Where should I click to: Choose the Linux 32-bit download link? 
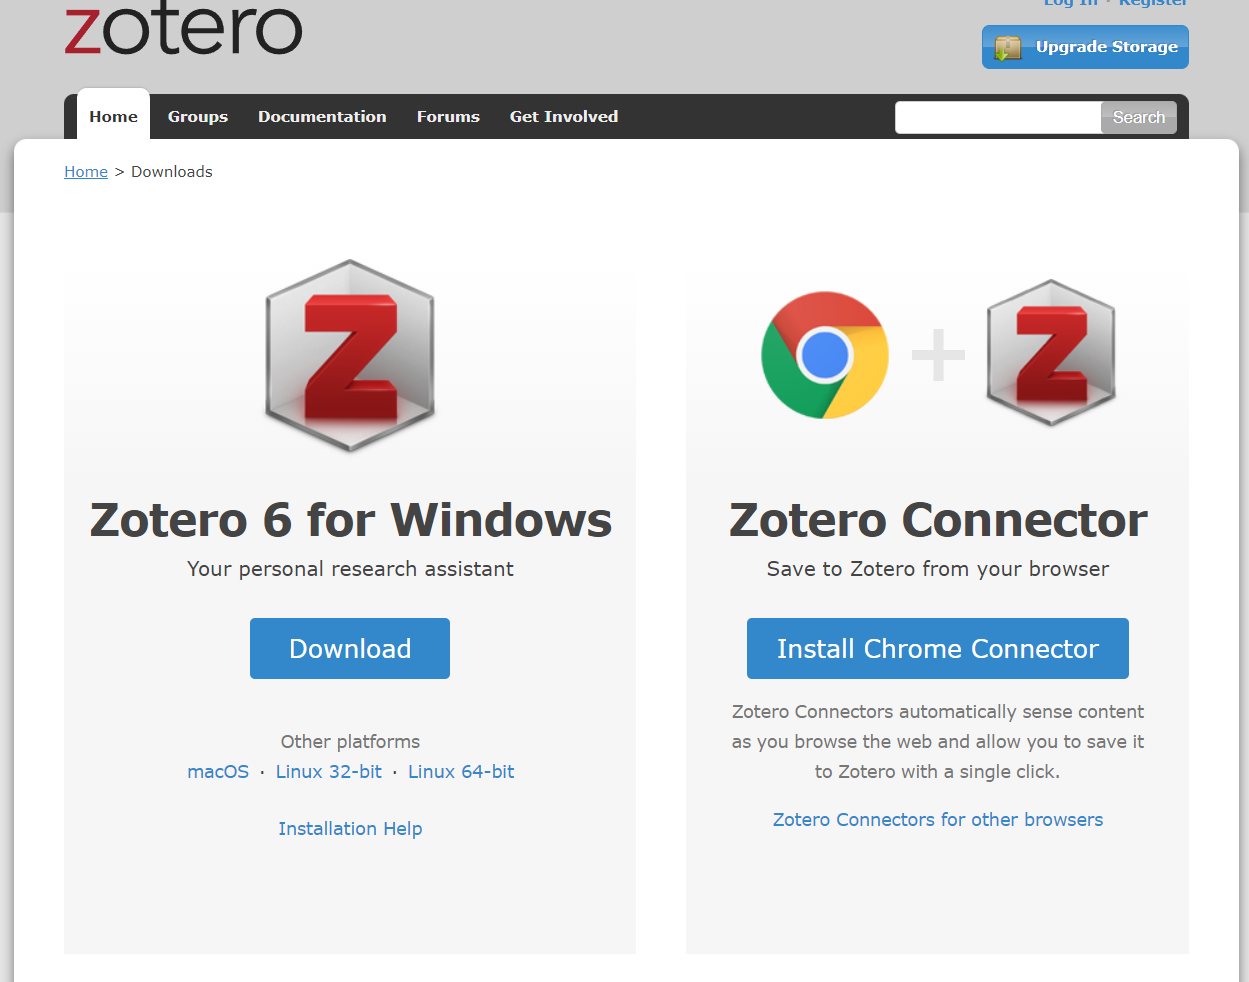pyautogui.click(x=329, y=771)
